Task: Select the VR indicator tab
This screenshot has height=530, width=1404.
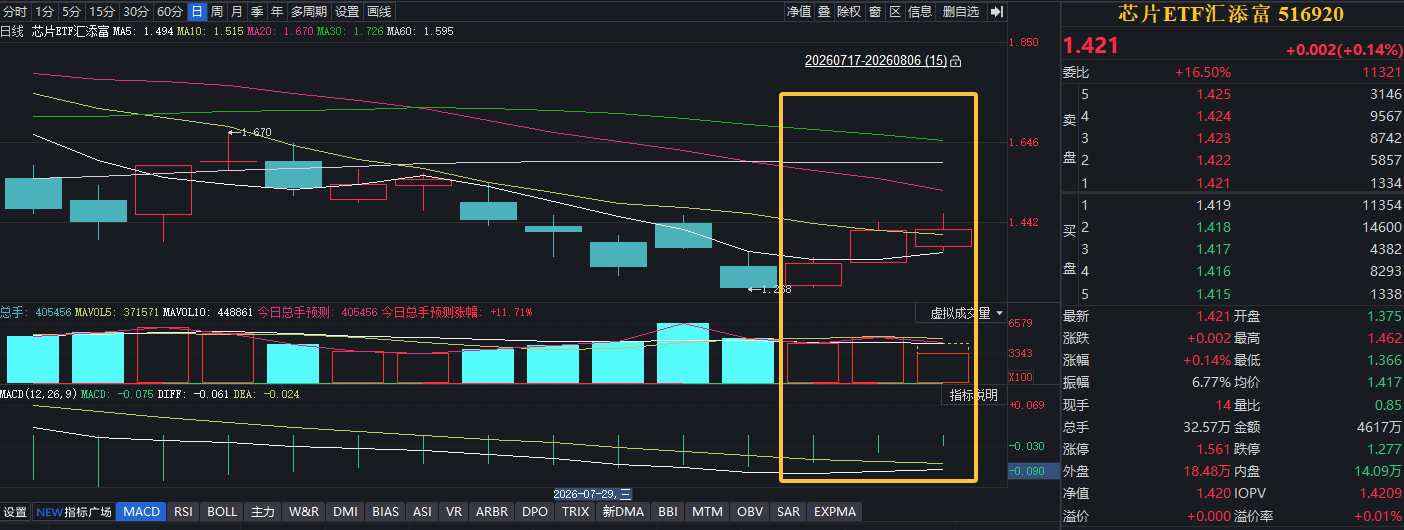Action: coord(455,512)
